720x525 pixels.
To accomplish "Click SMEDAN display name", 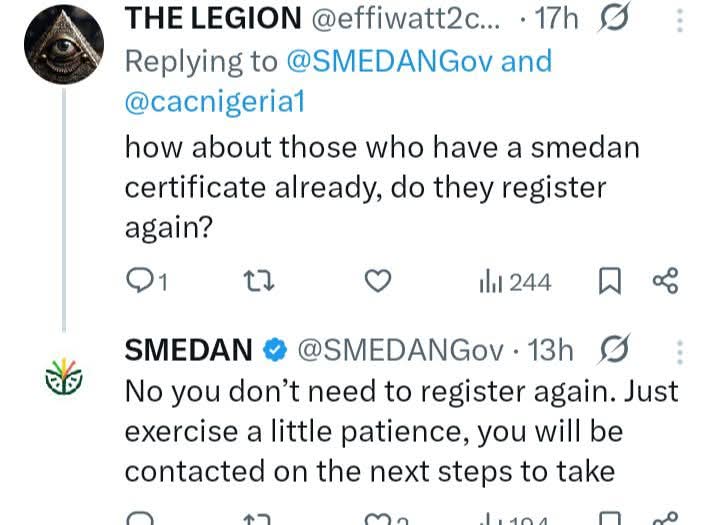I will point(188,350).
